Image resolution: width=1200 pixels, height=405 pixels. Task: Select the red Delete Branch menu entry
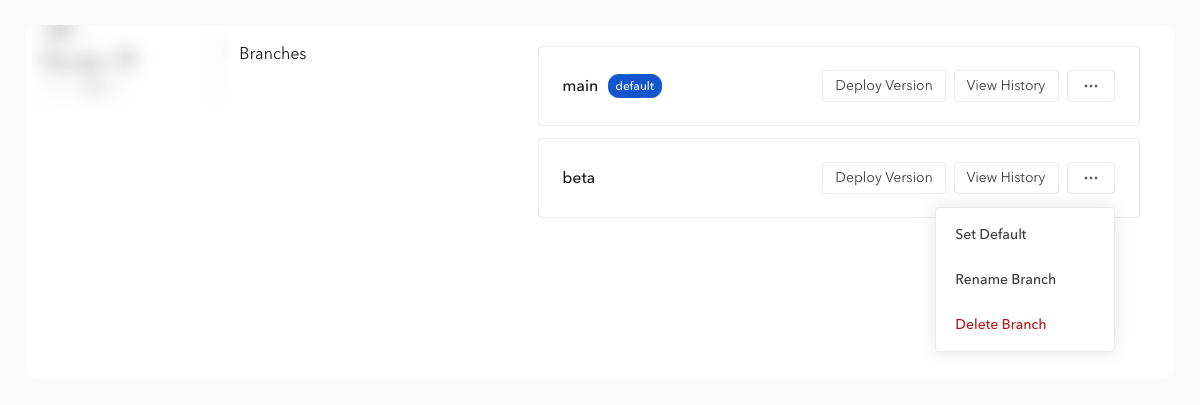(x=1000, y=324)
